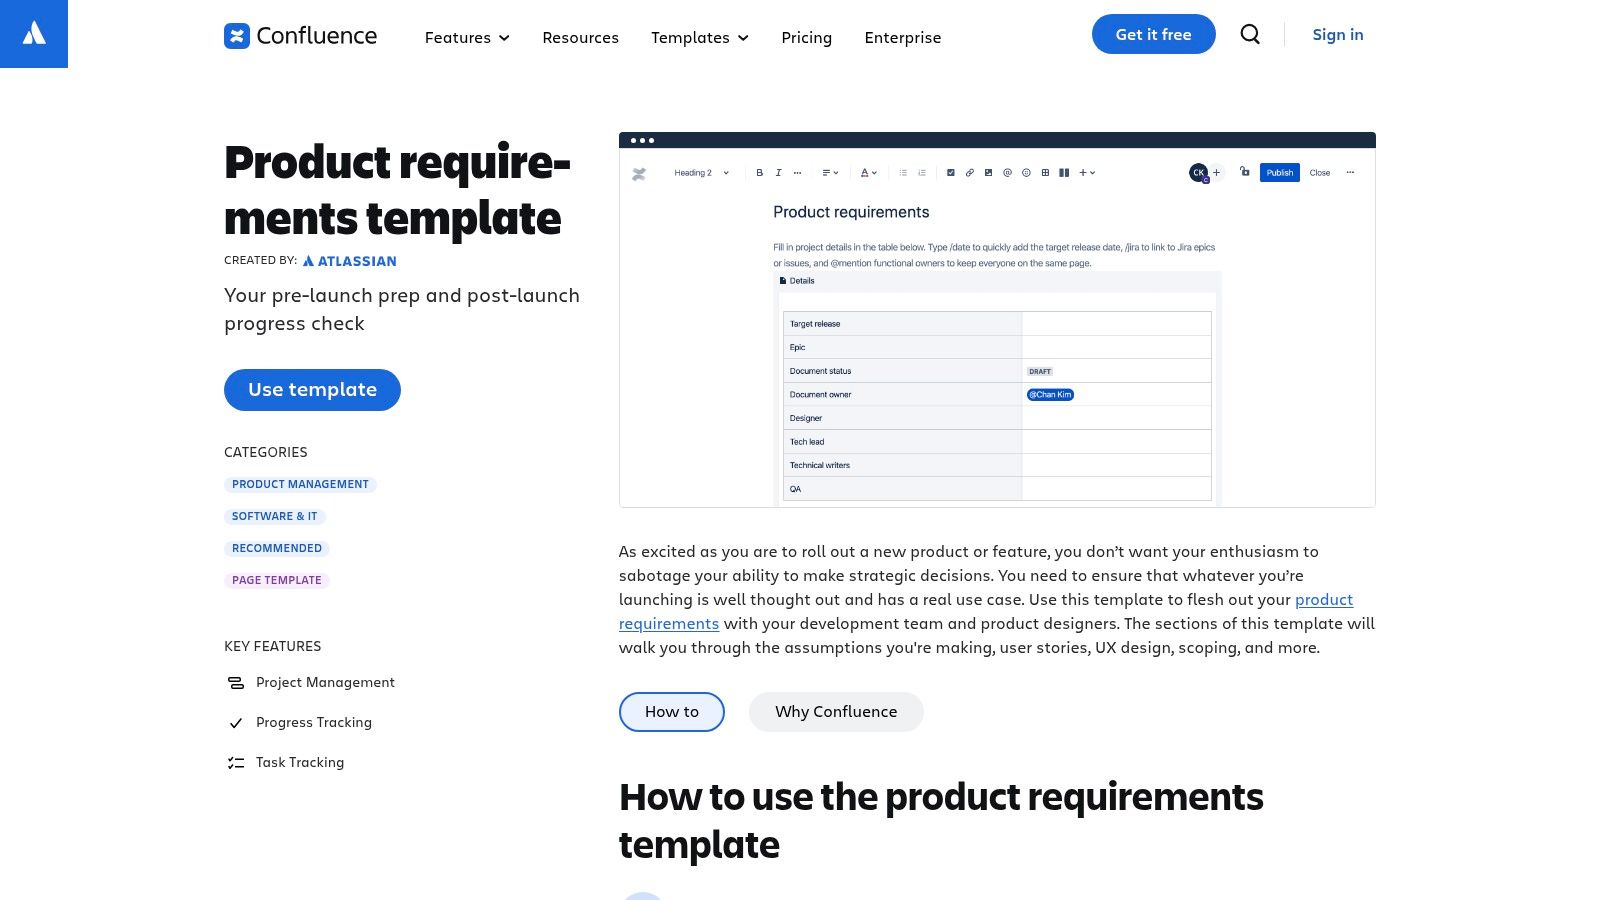Switch to the Why Confluence tab
This screenshot has height=900, width=1600.
(836, 712)
